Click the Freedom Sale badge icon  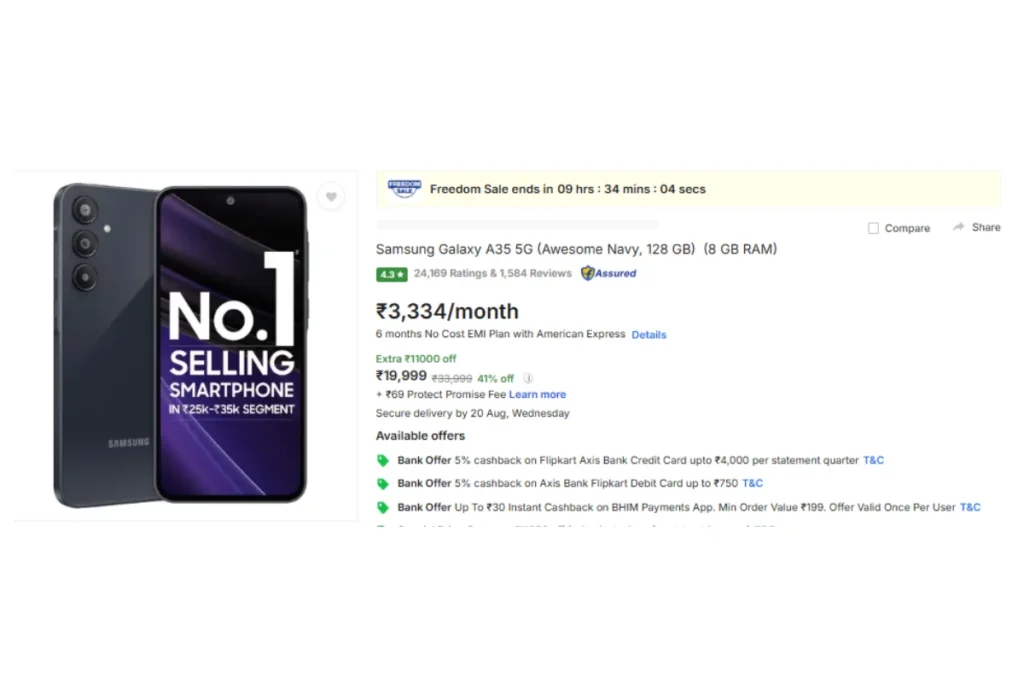pos(404,189)
